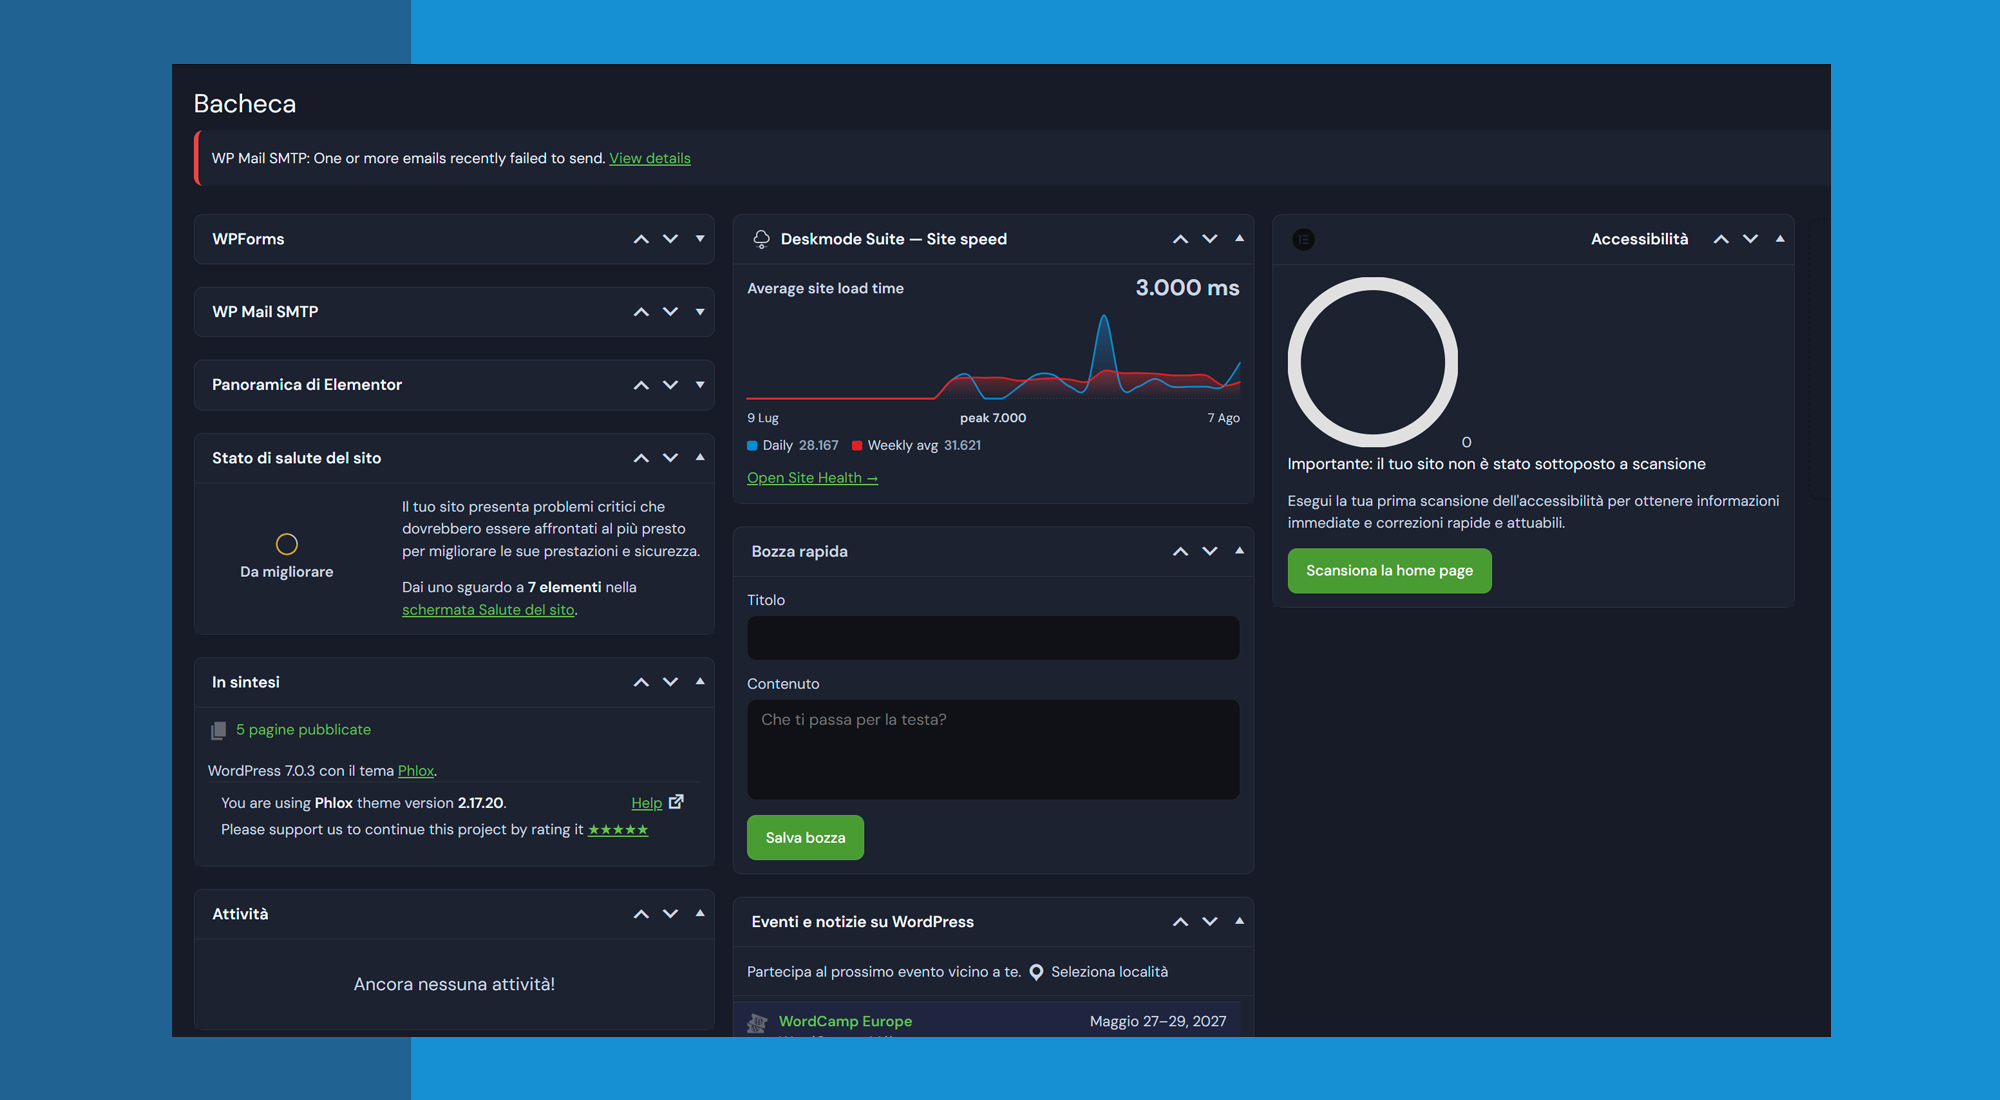Collapse Eventi e notizie su WordPress panel
Image resolution: width=2000 pixels, height=1100 pixels.
1240,921
